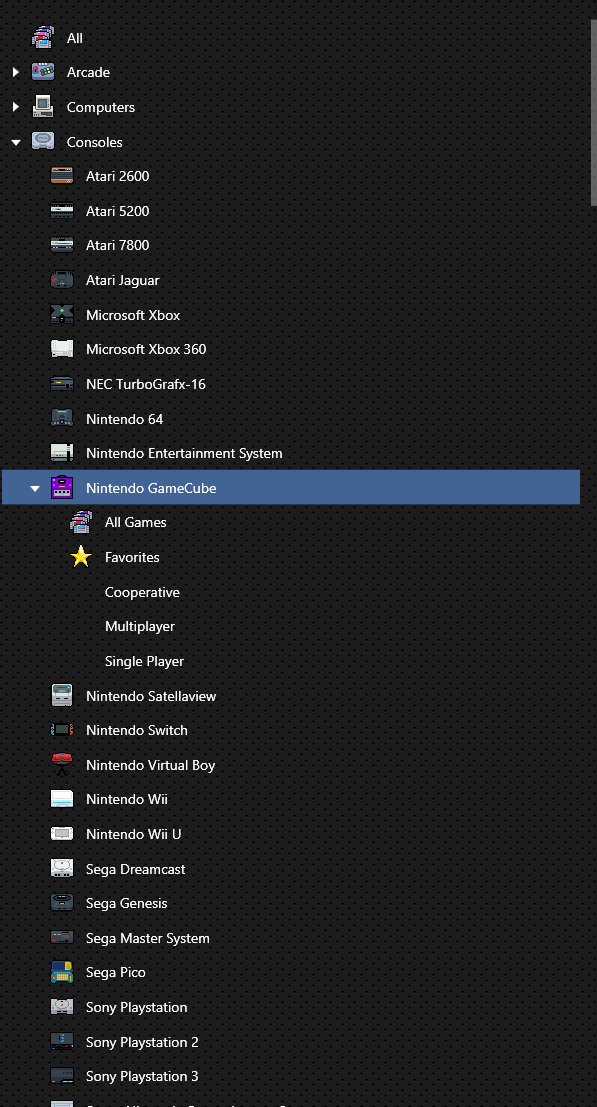Open the Single Player playlist
Viewport: 597px width, 1107px height.
[x=144, y=662]
